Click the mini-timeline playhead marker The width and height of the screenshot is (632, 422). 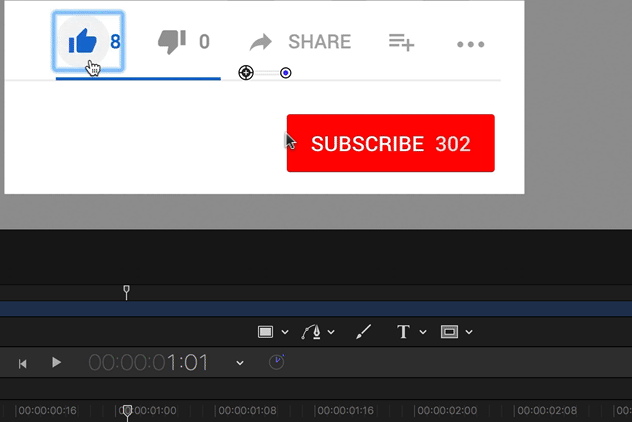[126, 292]
